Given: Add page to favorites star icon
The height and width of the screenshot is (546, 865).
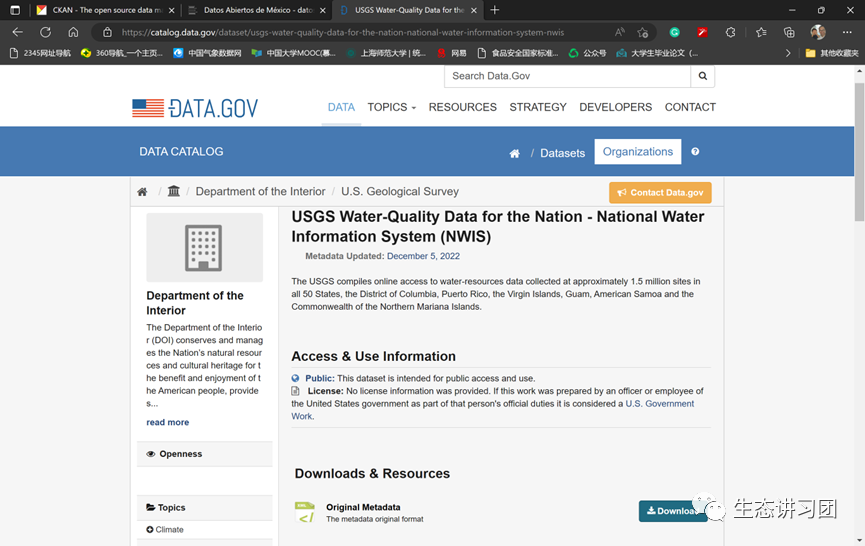Looking at the screenshot, I should [x=643, y=33].
